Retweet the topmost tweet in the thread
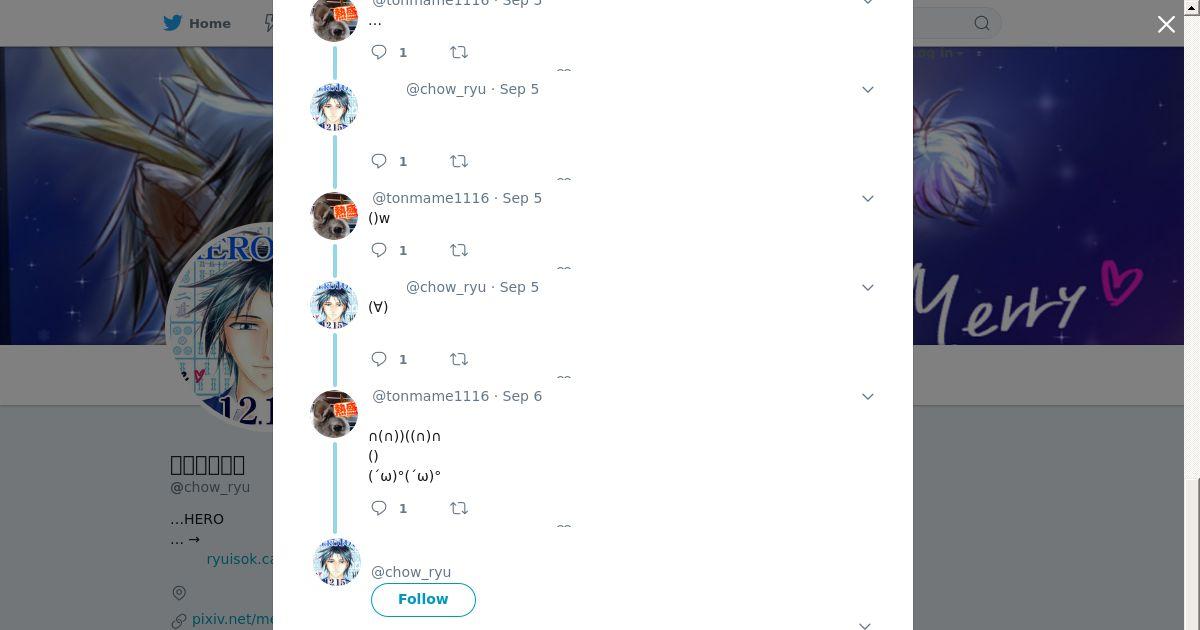The image size is (1200, 630). pyautogui.click(x=459, y=52)
